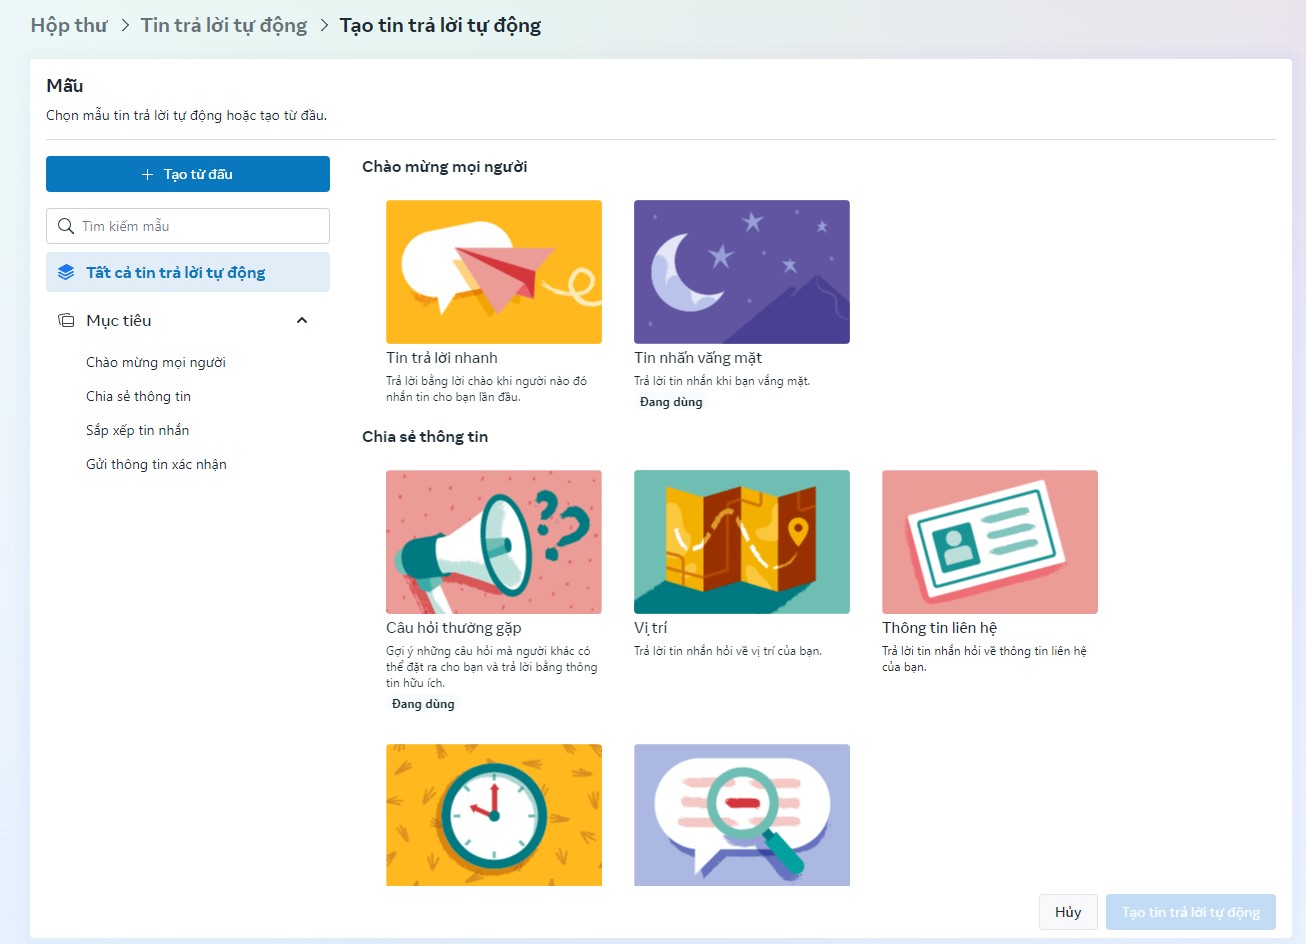Select the Tin trả lời nhanh paper plane template
The width and height of the screenshot is (1306, 944).
493,272
